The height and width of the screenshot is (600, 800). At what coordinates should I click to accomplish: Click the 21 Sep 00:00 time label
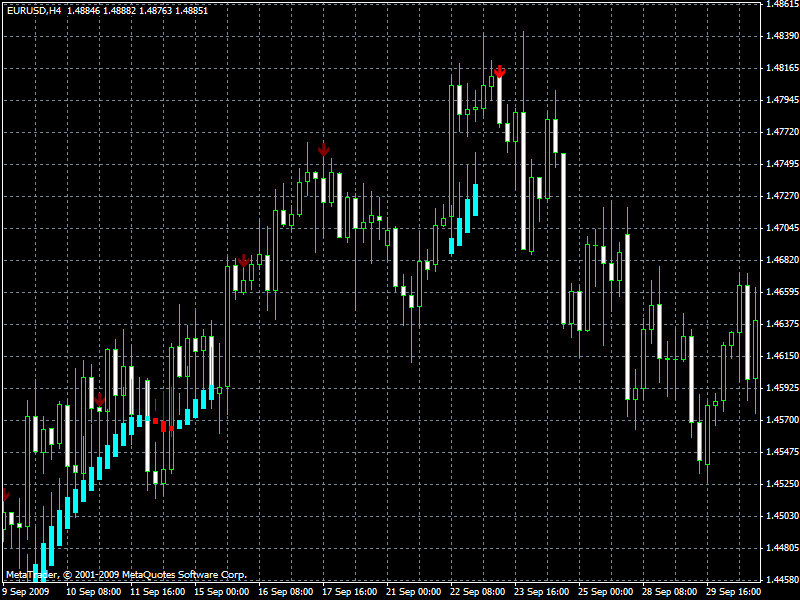(x=414, y=592)
